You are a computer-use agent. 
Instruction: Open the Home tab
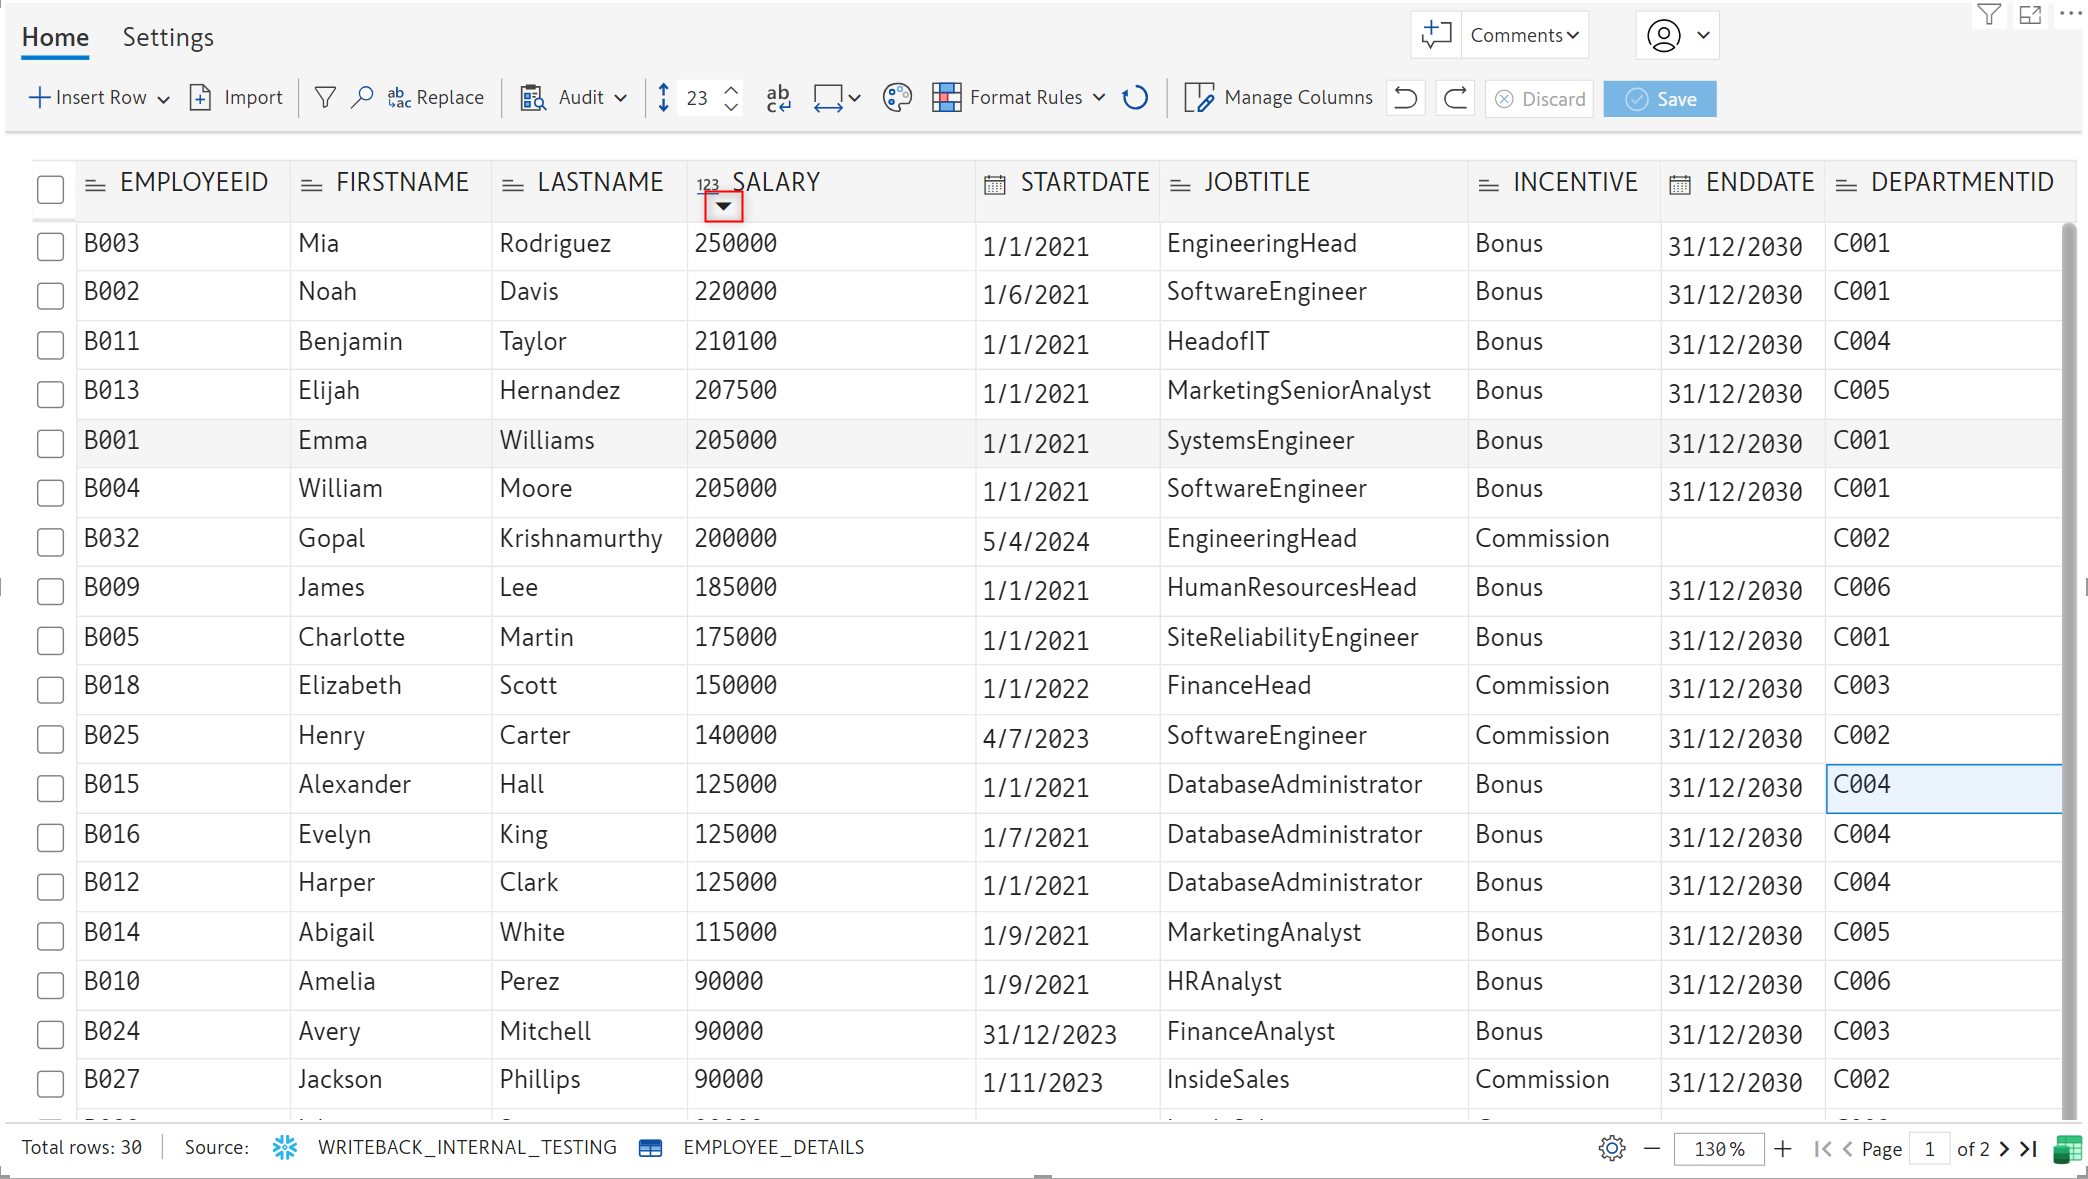click(x=55, y=37)
